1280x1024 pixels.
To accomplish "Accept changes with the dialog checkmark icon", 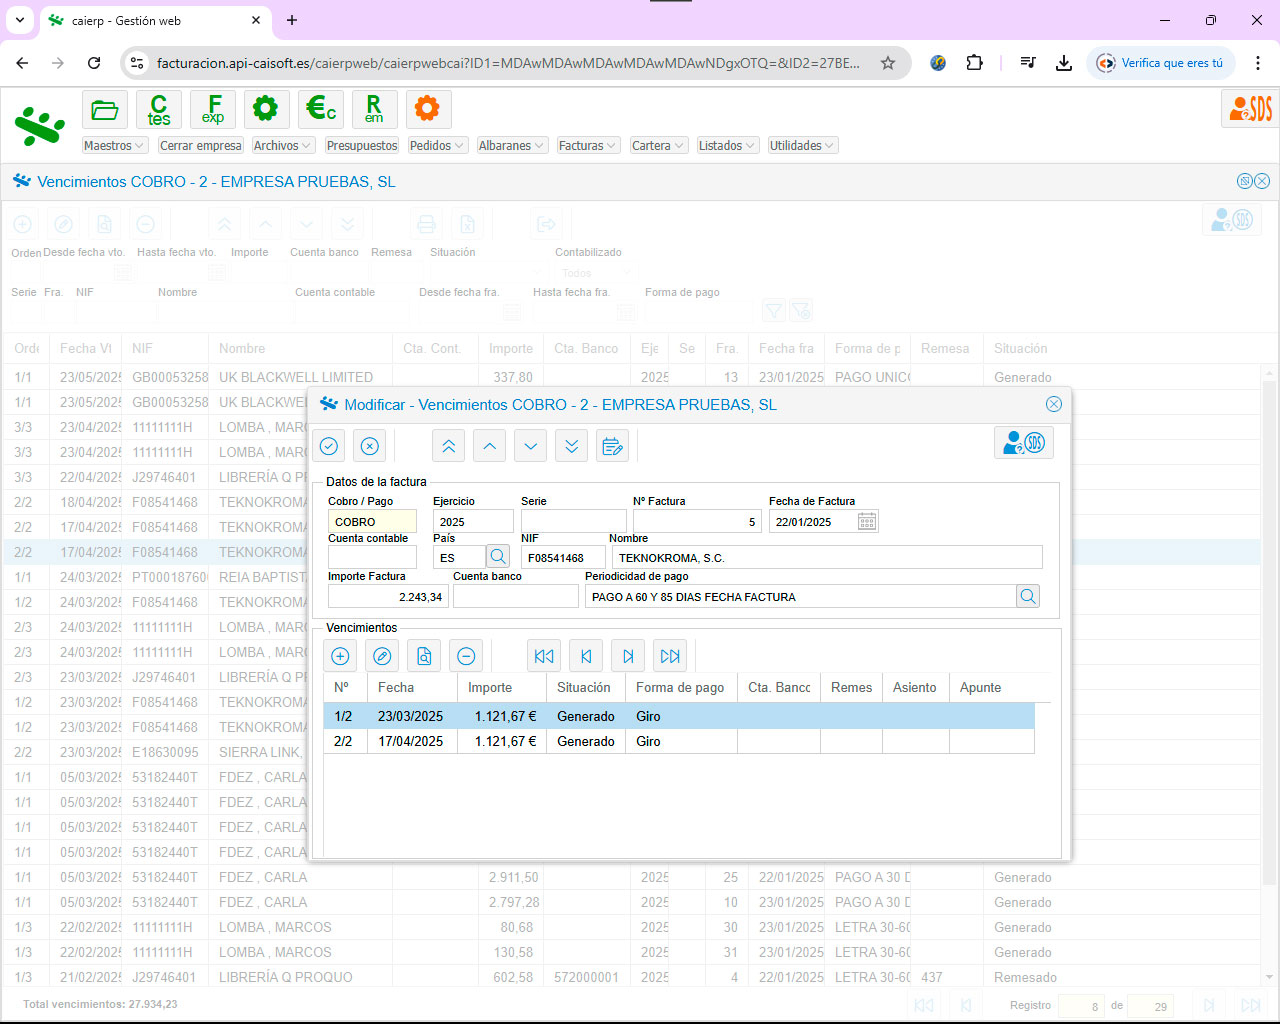I will point(329,446).
